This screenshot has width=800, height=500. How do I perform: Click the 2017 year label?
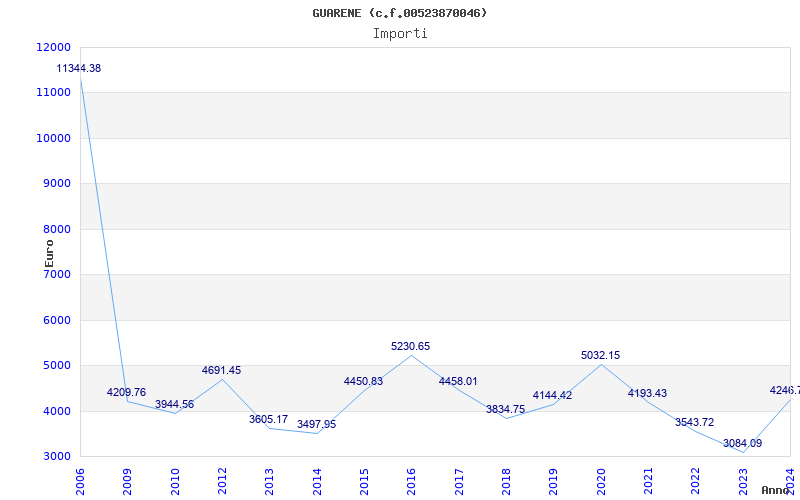tap(459, 482)
